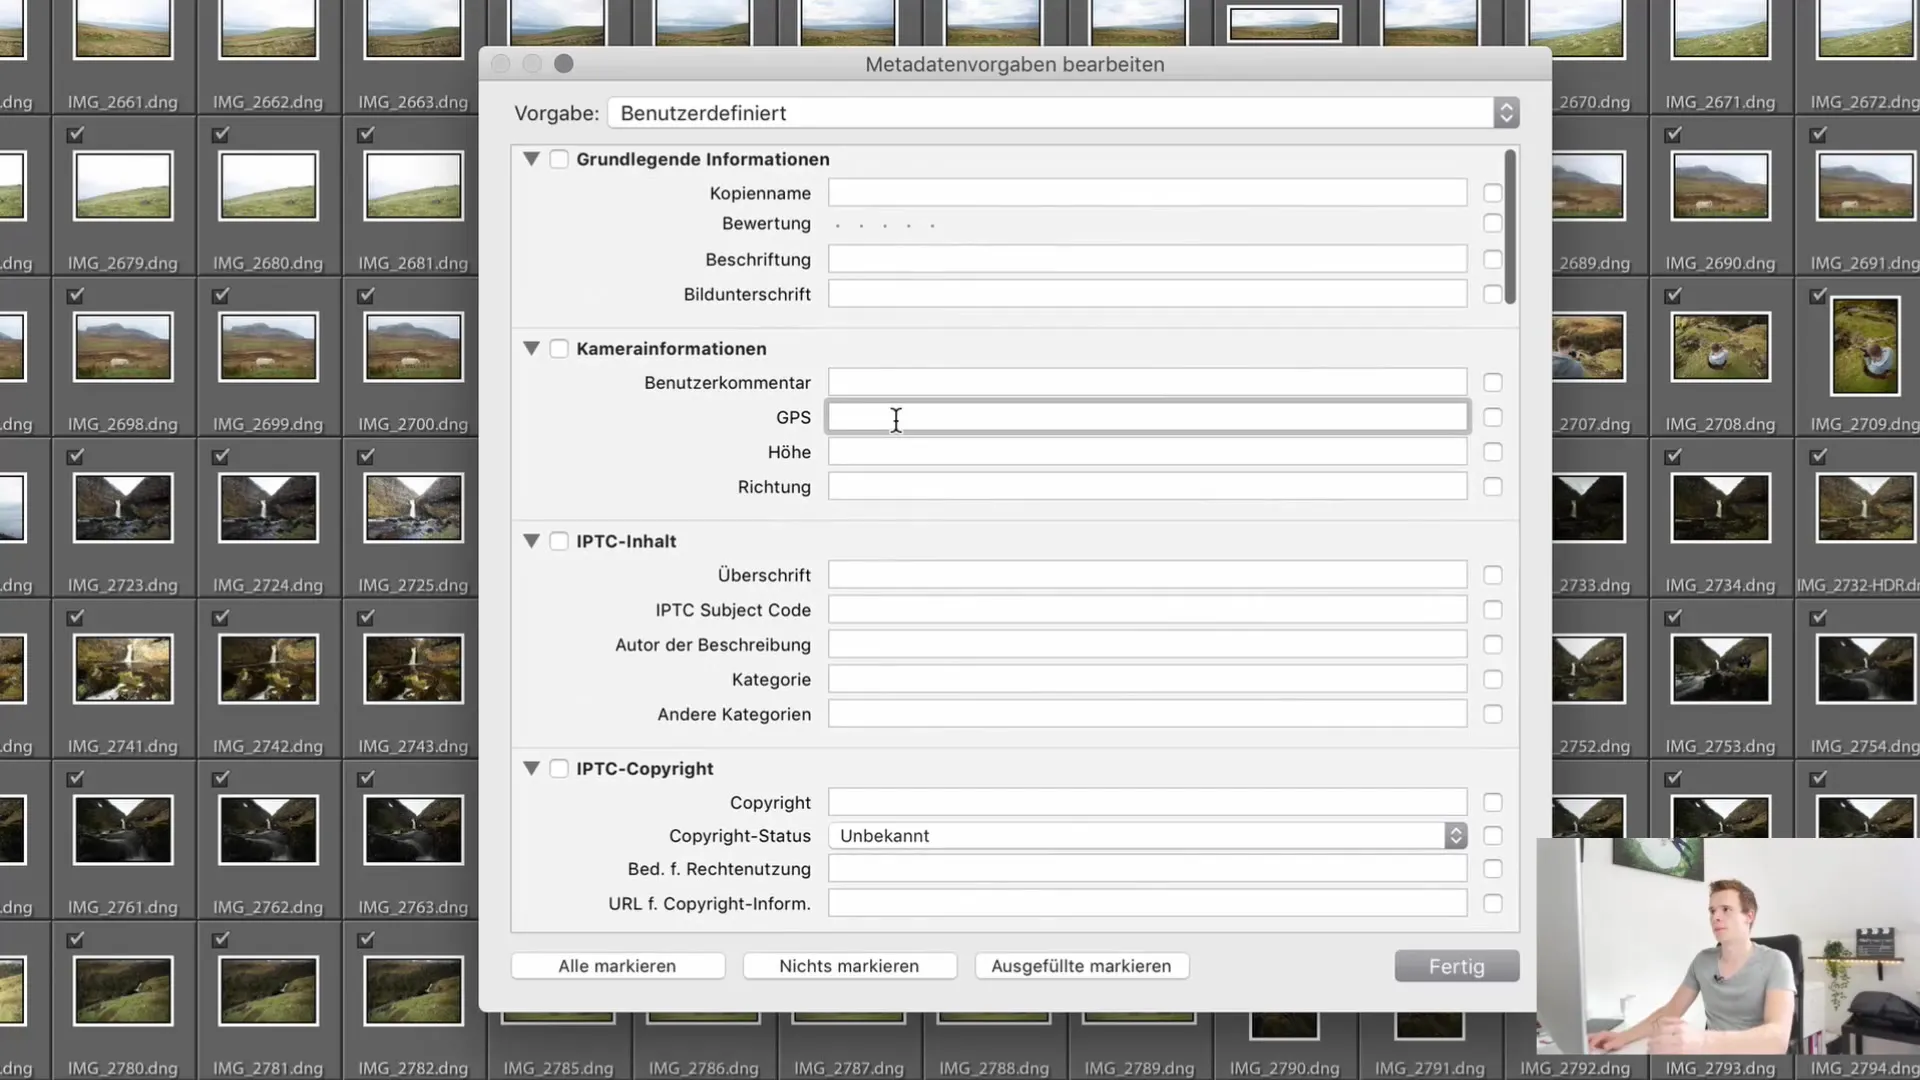The image size is (1920, 1080).
Task: Select thumbnail IMG_2724.dng in the grid
Action: [x=268, y=508]
